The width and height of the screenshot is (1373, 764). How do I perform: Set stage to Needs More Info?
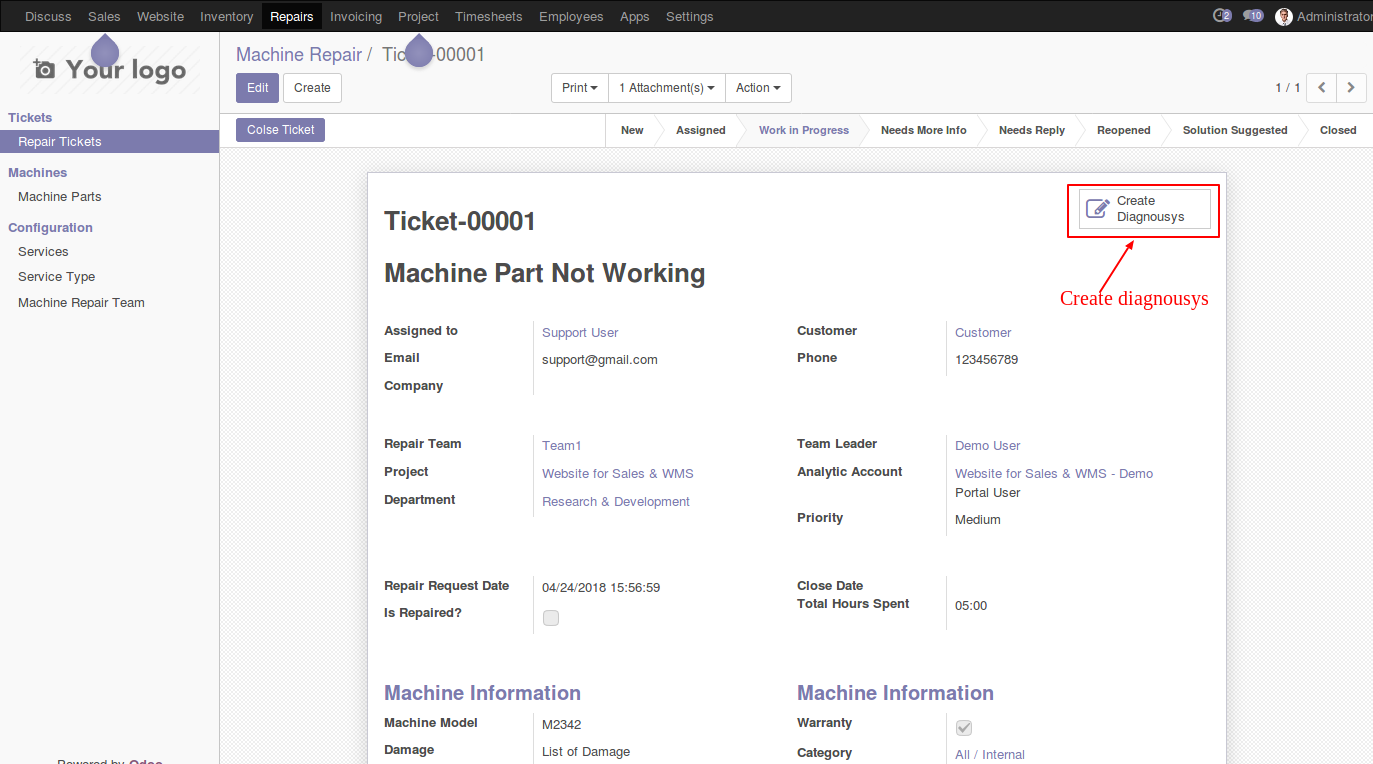(923, 130)
